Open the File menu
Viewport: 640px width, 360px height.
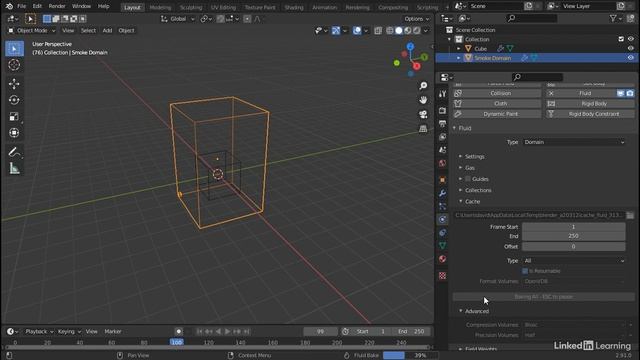[x=21, y=6]
